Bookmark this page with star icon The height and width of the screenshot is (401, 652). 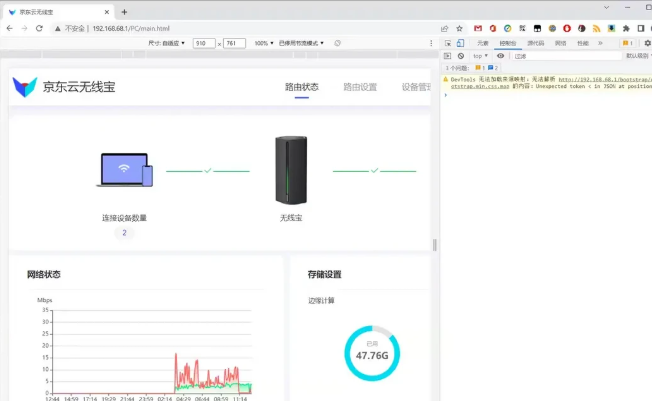point(459,28)
